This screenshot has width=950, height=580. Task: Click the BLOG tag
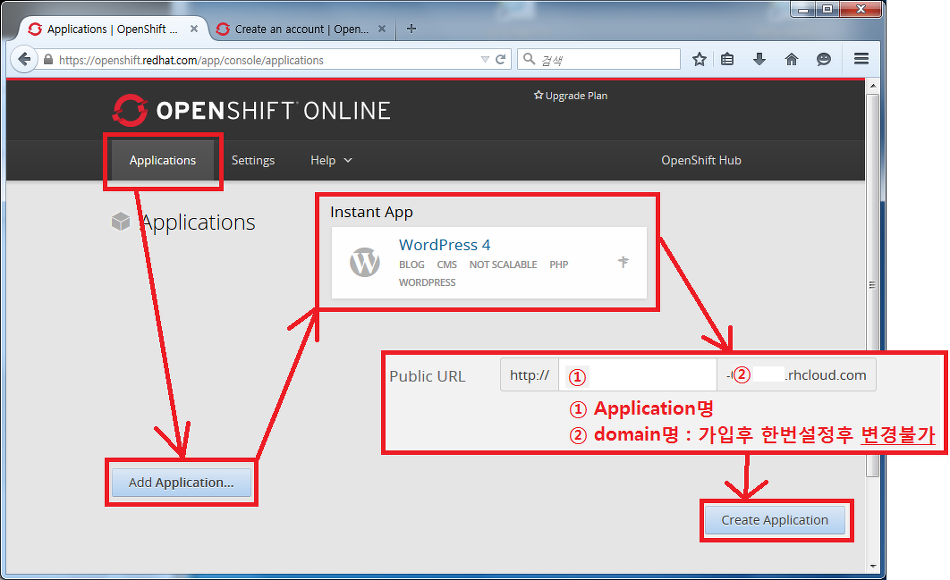411,264
